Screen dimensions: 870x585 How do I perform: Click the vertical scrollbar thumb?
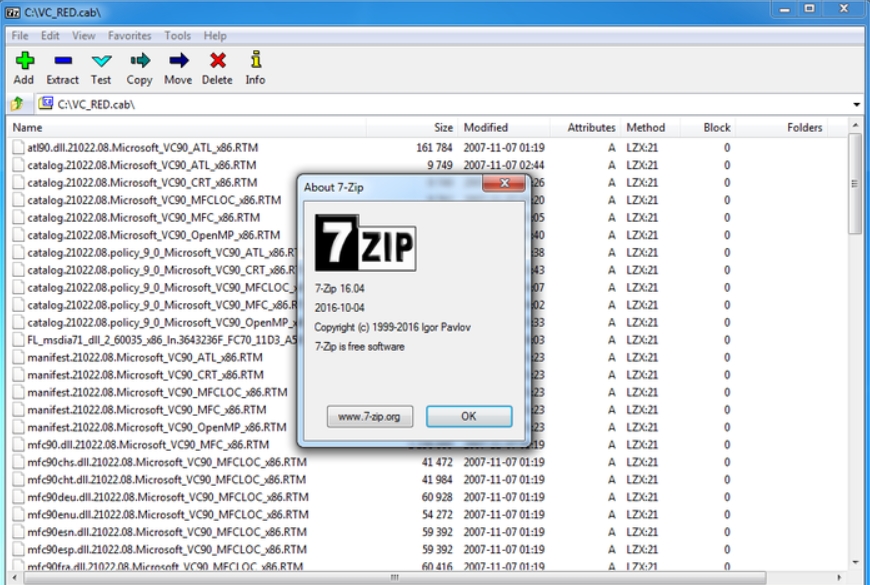point(855,183)
